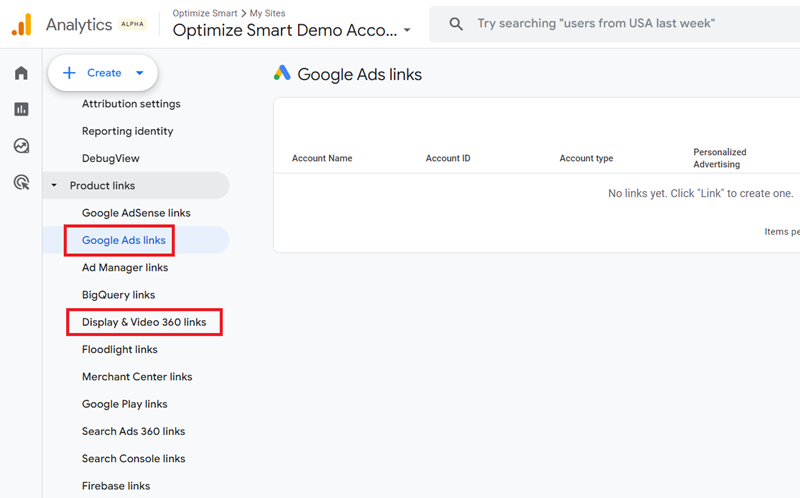Open the Reports bar-chart icon
The image size is (800, 498).
pos(21,109)
